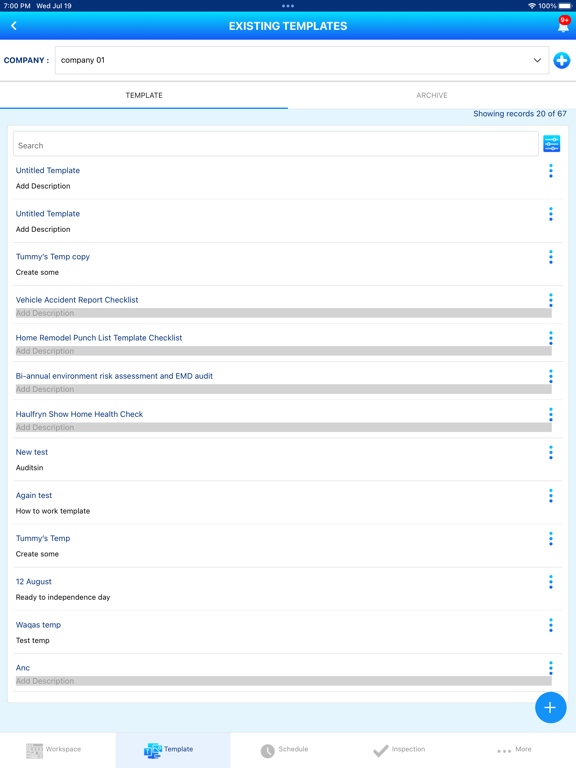
Task: Open options menu for Anc template
Action: (x=551, y=668)
